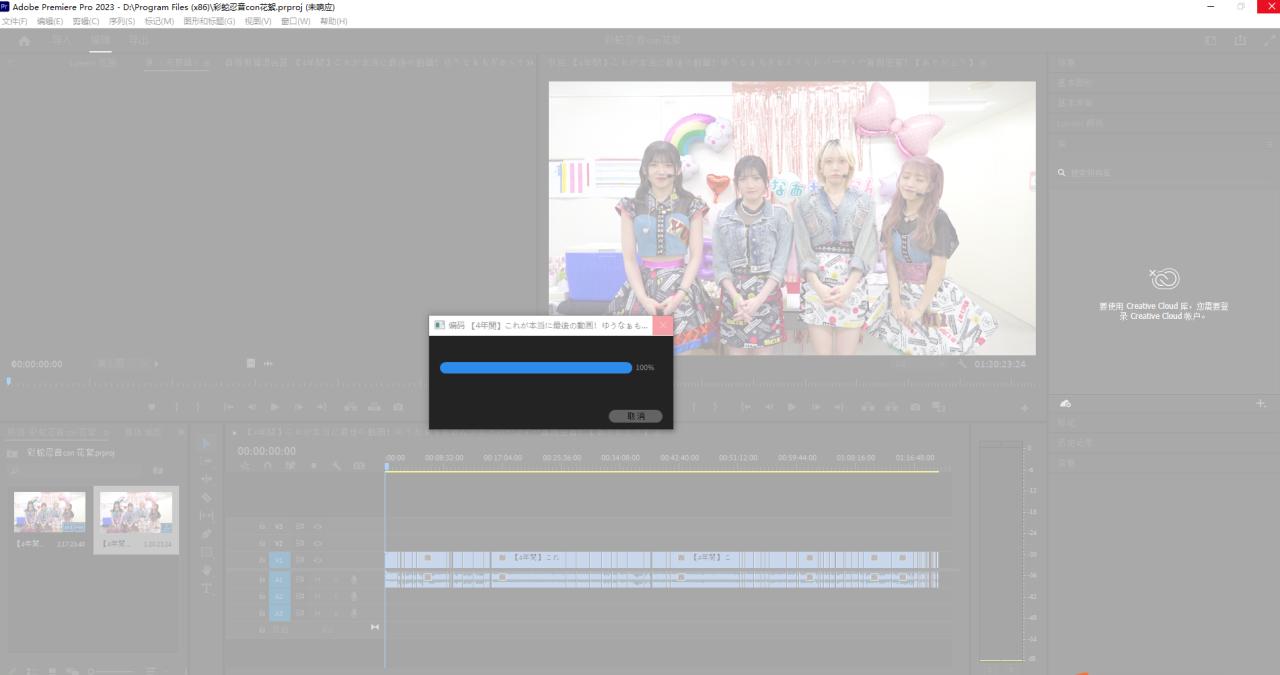Open the 帮助(H) menu
Image resolution: width=1280 pixels, height=675 pixels.
334,21
